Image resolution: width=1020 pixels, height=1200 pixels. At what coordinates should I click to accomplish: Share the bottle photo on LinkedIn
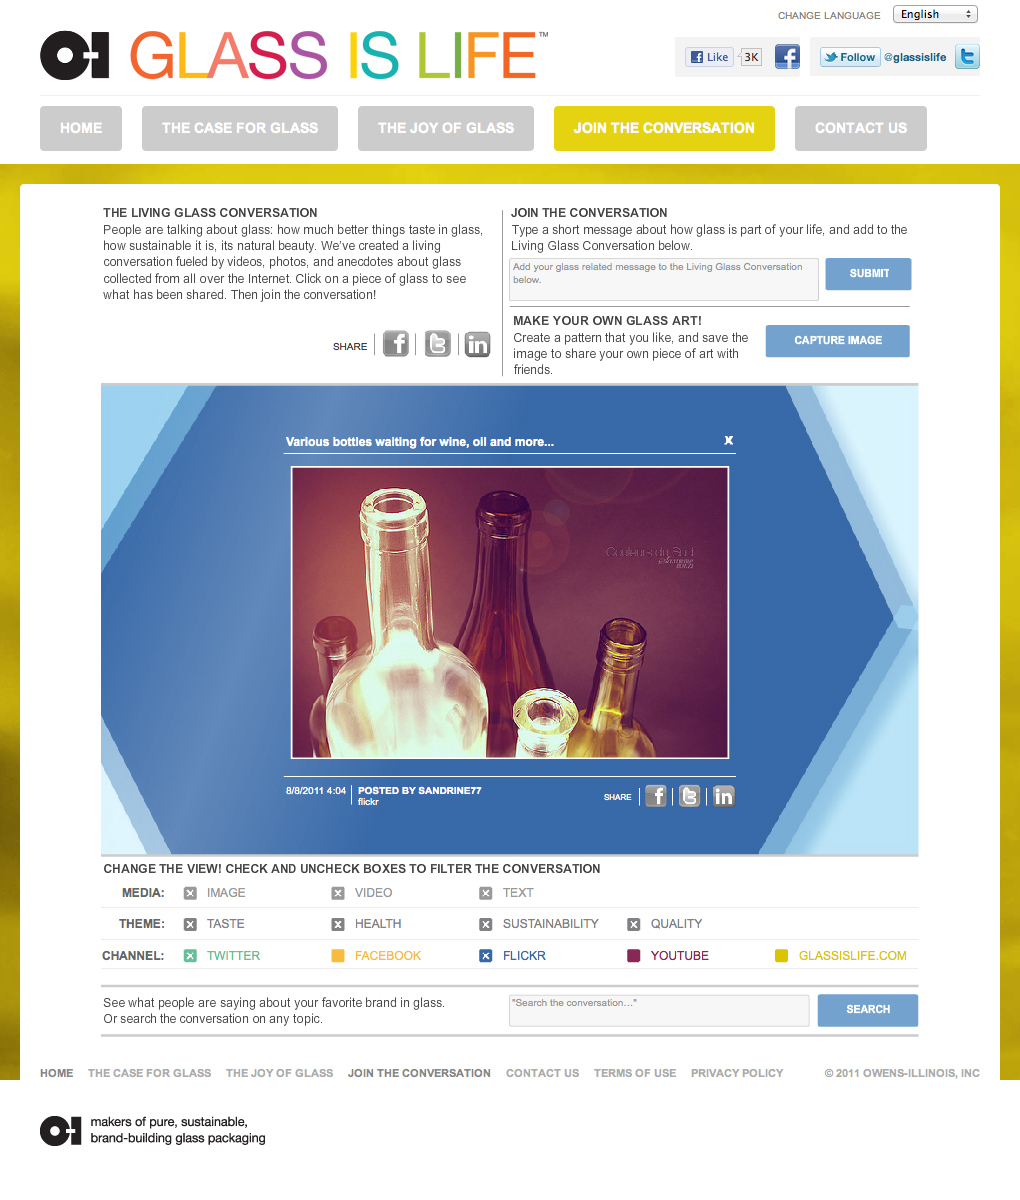click(723, 796)
